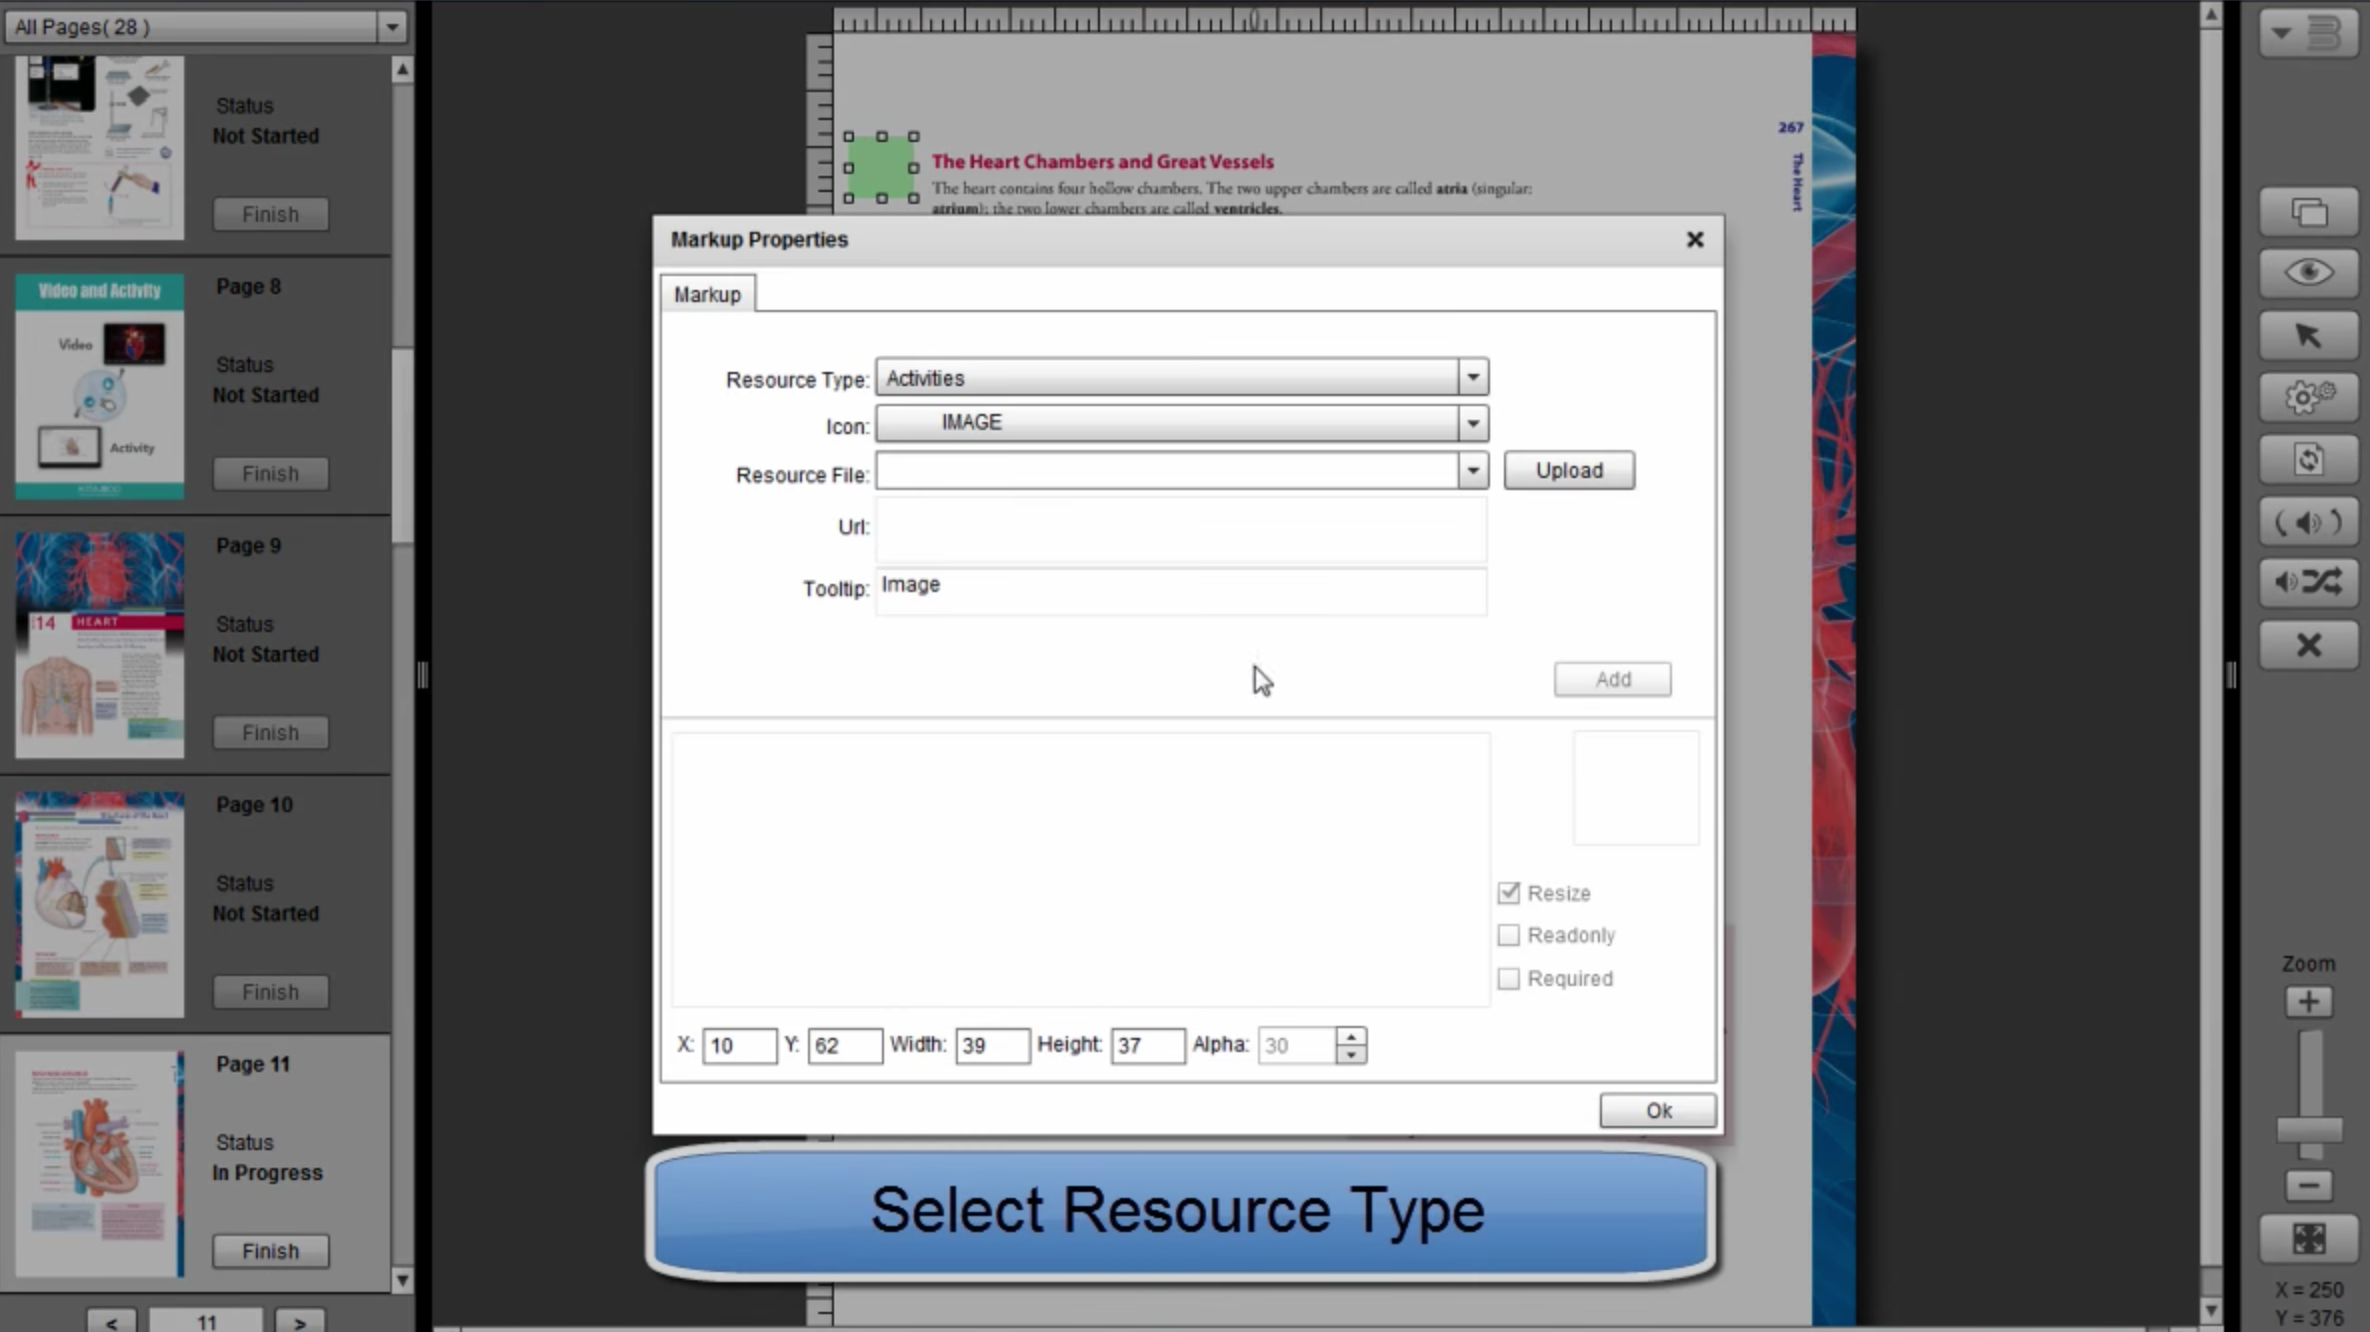Click the zoom slider handle
Image resolution: width=2370 pixels, height=1332 pixels.
[2308, 1131]
